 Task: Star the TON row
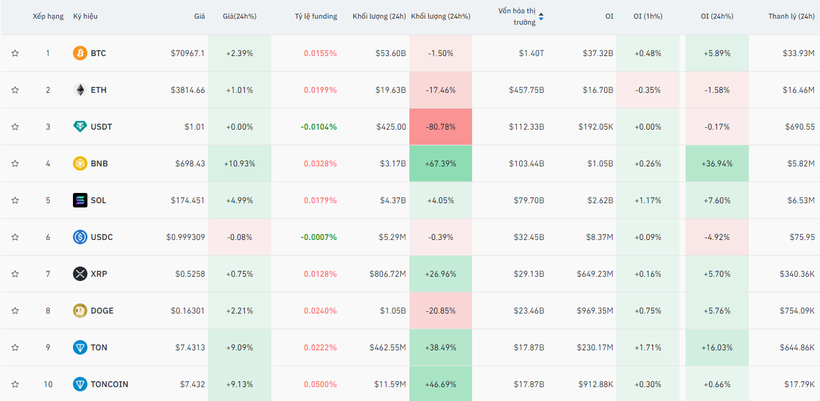click(15, 347)
